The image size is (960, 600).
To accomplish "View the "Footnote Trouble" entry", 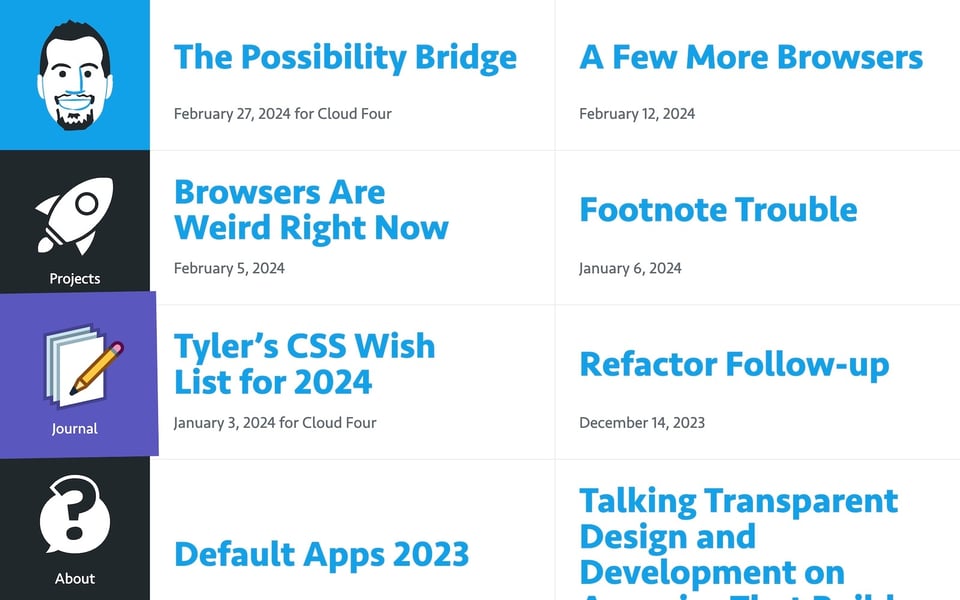I will point(718,210).
